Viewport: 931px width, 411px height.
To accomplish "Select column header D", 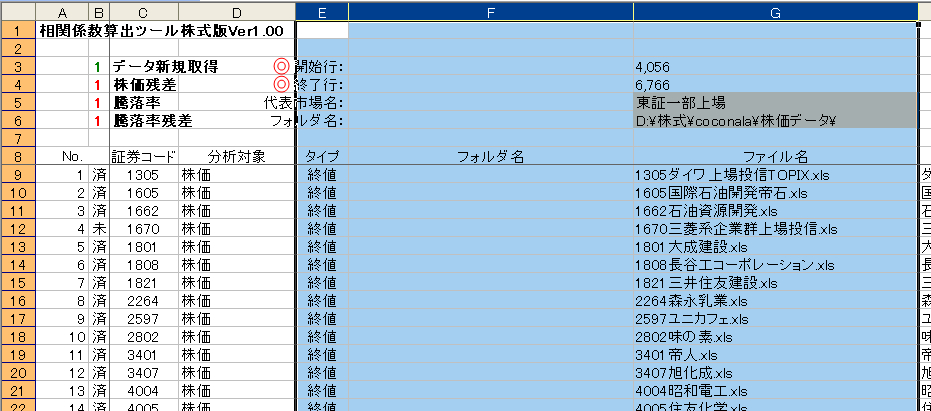I will pyautogui.click(x=236, y=12).
